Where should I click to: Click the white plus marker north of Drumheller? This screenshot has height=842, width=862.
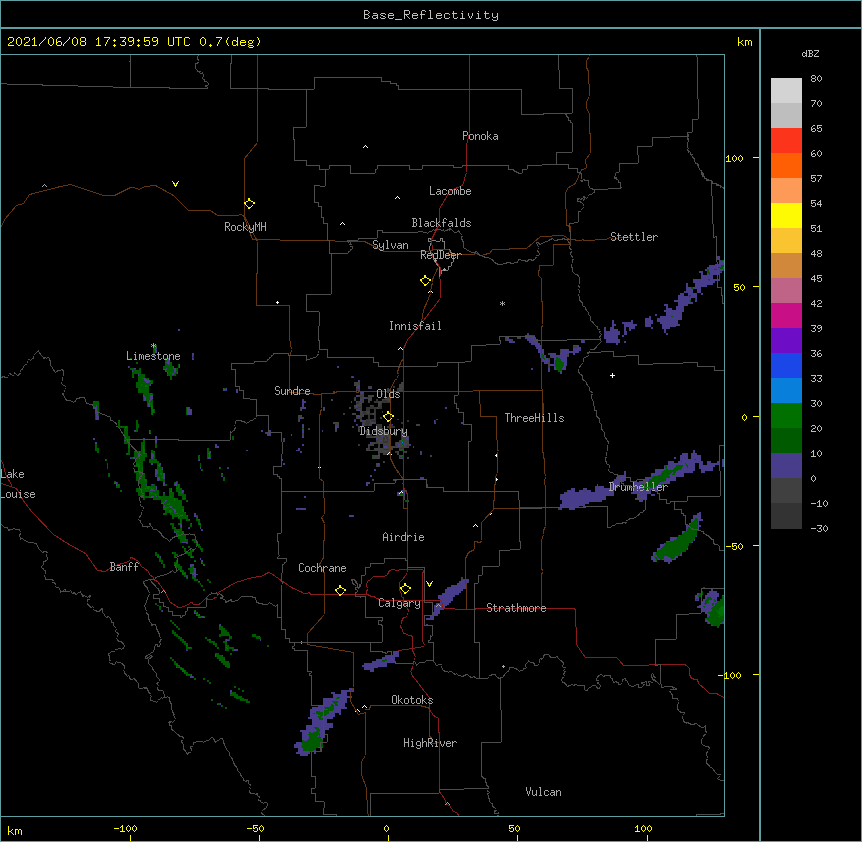[x=612, y=375]
